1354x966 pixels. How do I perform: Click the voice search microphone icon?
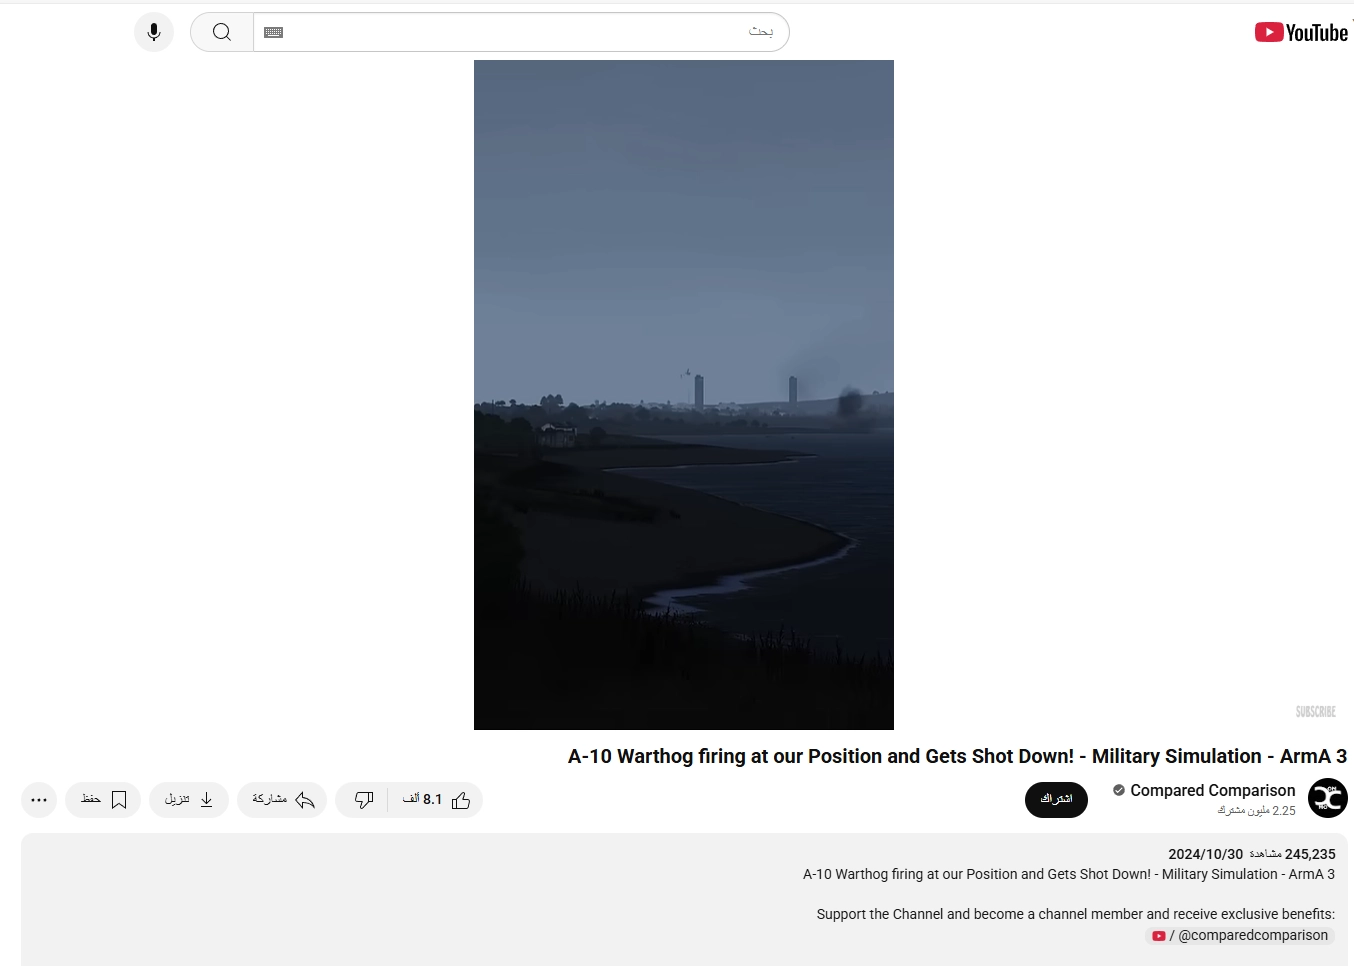154,32
